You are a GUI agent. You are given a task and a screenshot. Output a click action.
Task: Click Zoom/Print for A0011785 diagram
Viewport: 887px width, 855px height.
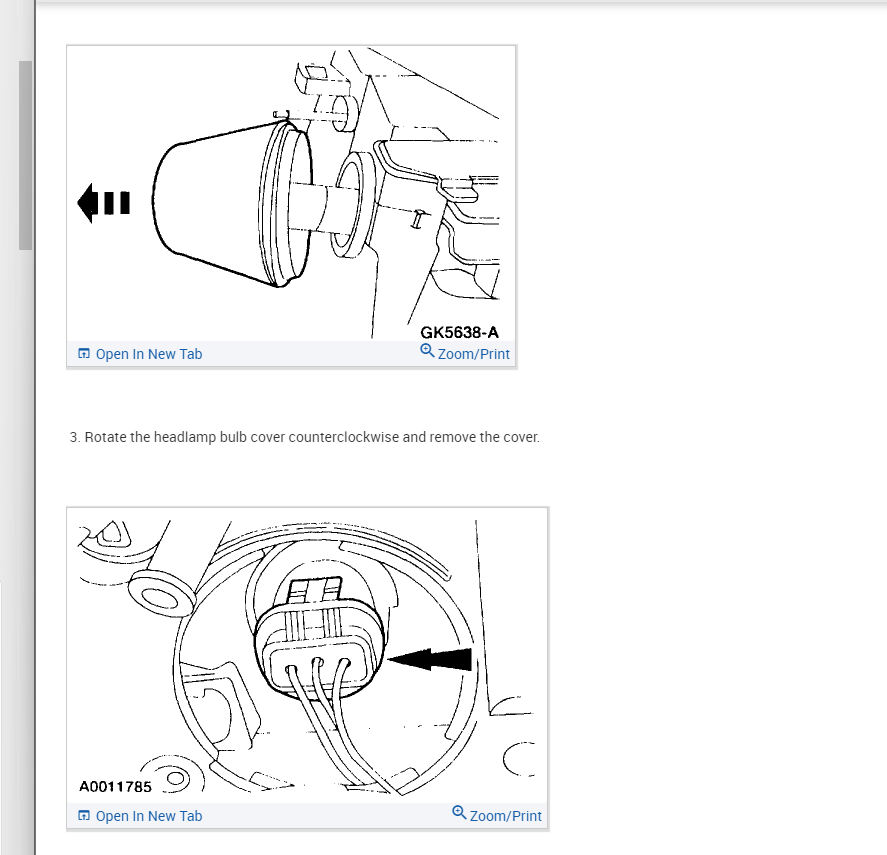pyautogui.click(x=497, y=815)
